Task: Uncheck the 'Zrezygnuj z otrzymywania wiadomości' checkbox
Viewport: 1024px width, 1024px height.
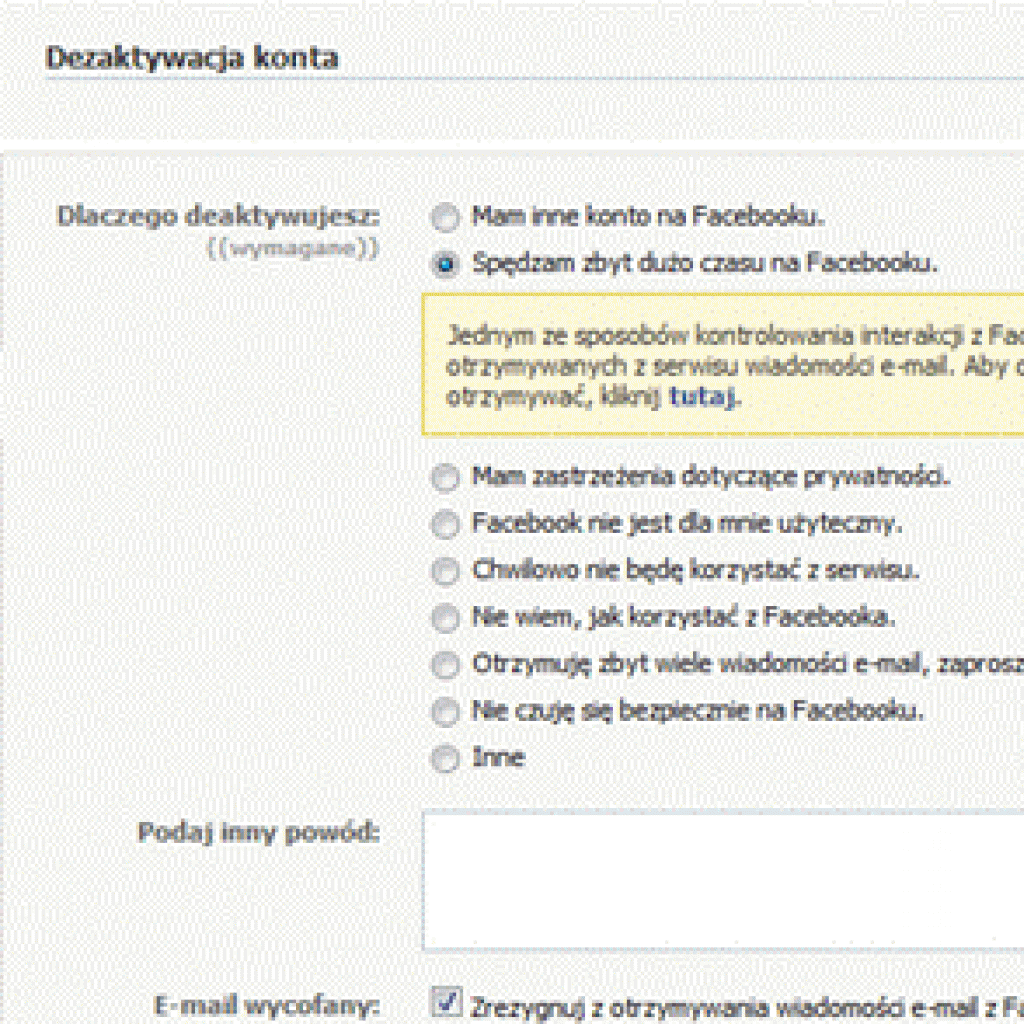Action: pos(447,1002)
